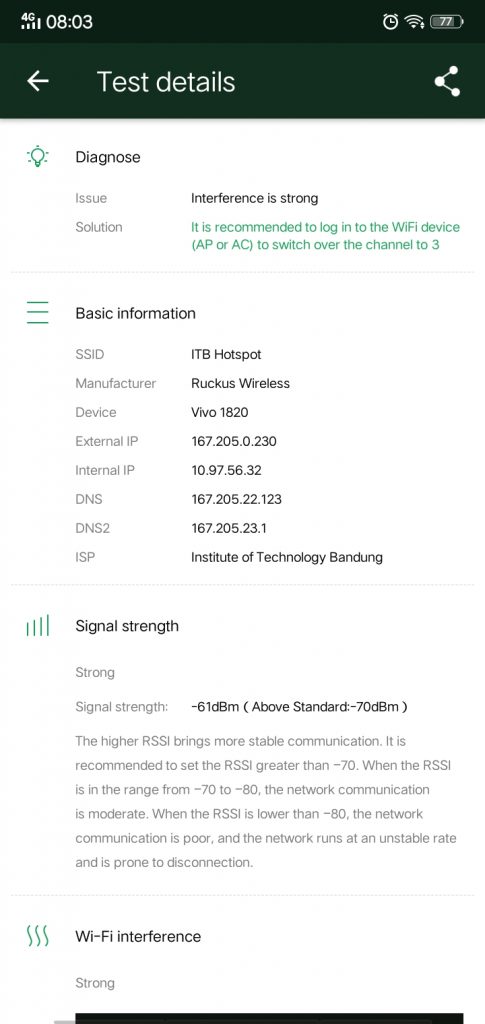
Task: Tap the back arrow in header
Action: [38, 82]
